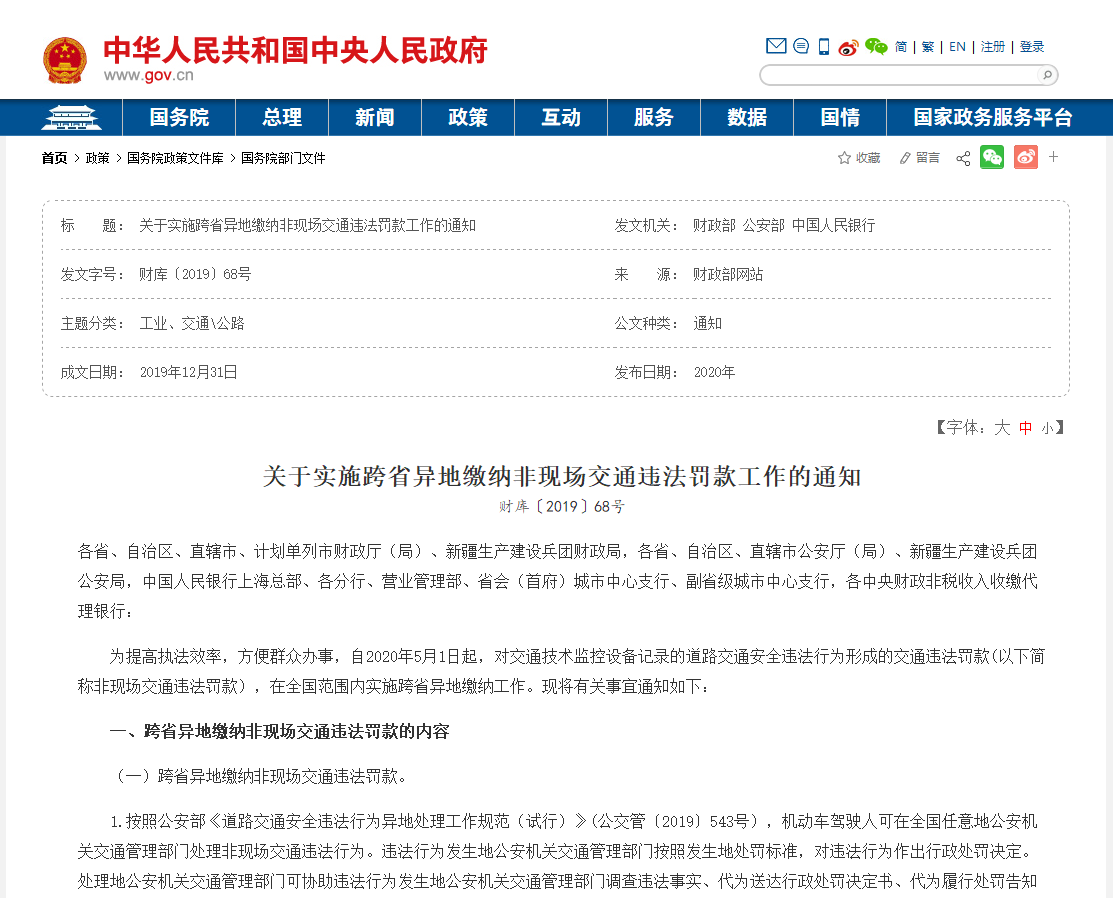
Task: Click into the site search field
Action: coord(900,75)
